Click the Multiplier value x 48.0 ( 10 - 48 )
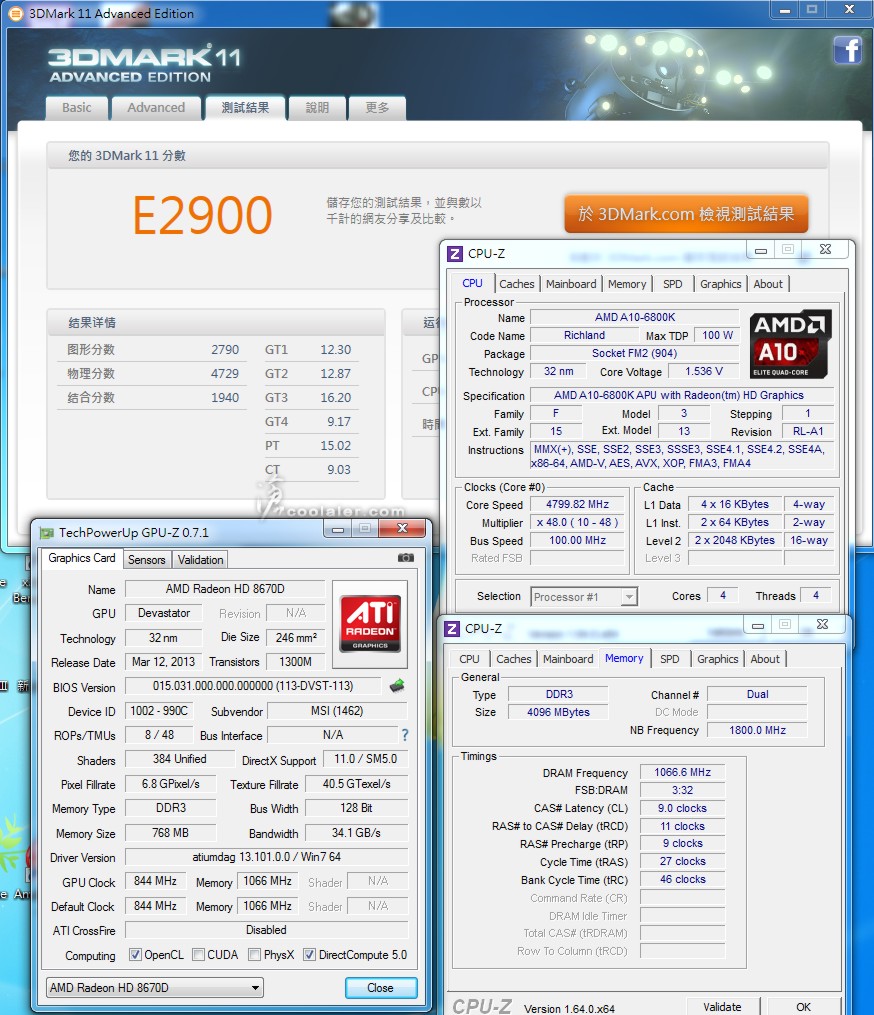The height and width of the screenshot is (1015, 874). coord(577,522)
